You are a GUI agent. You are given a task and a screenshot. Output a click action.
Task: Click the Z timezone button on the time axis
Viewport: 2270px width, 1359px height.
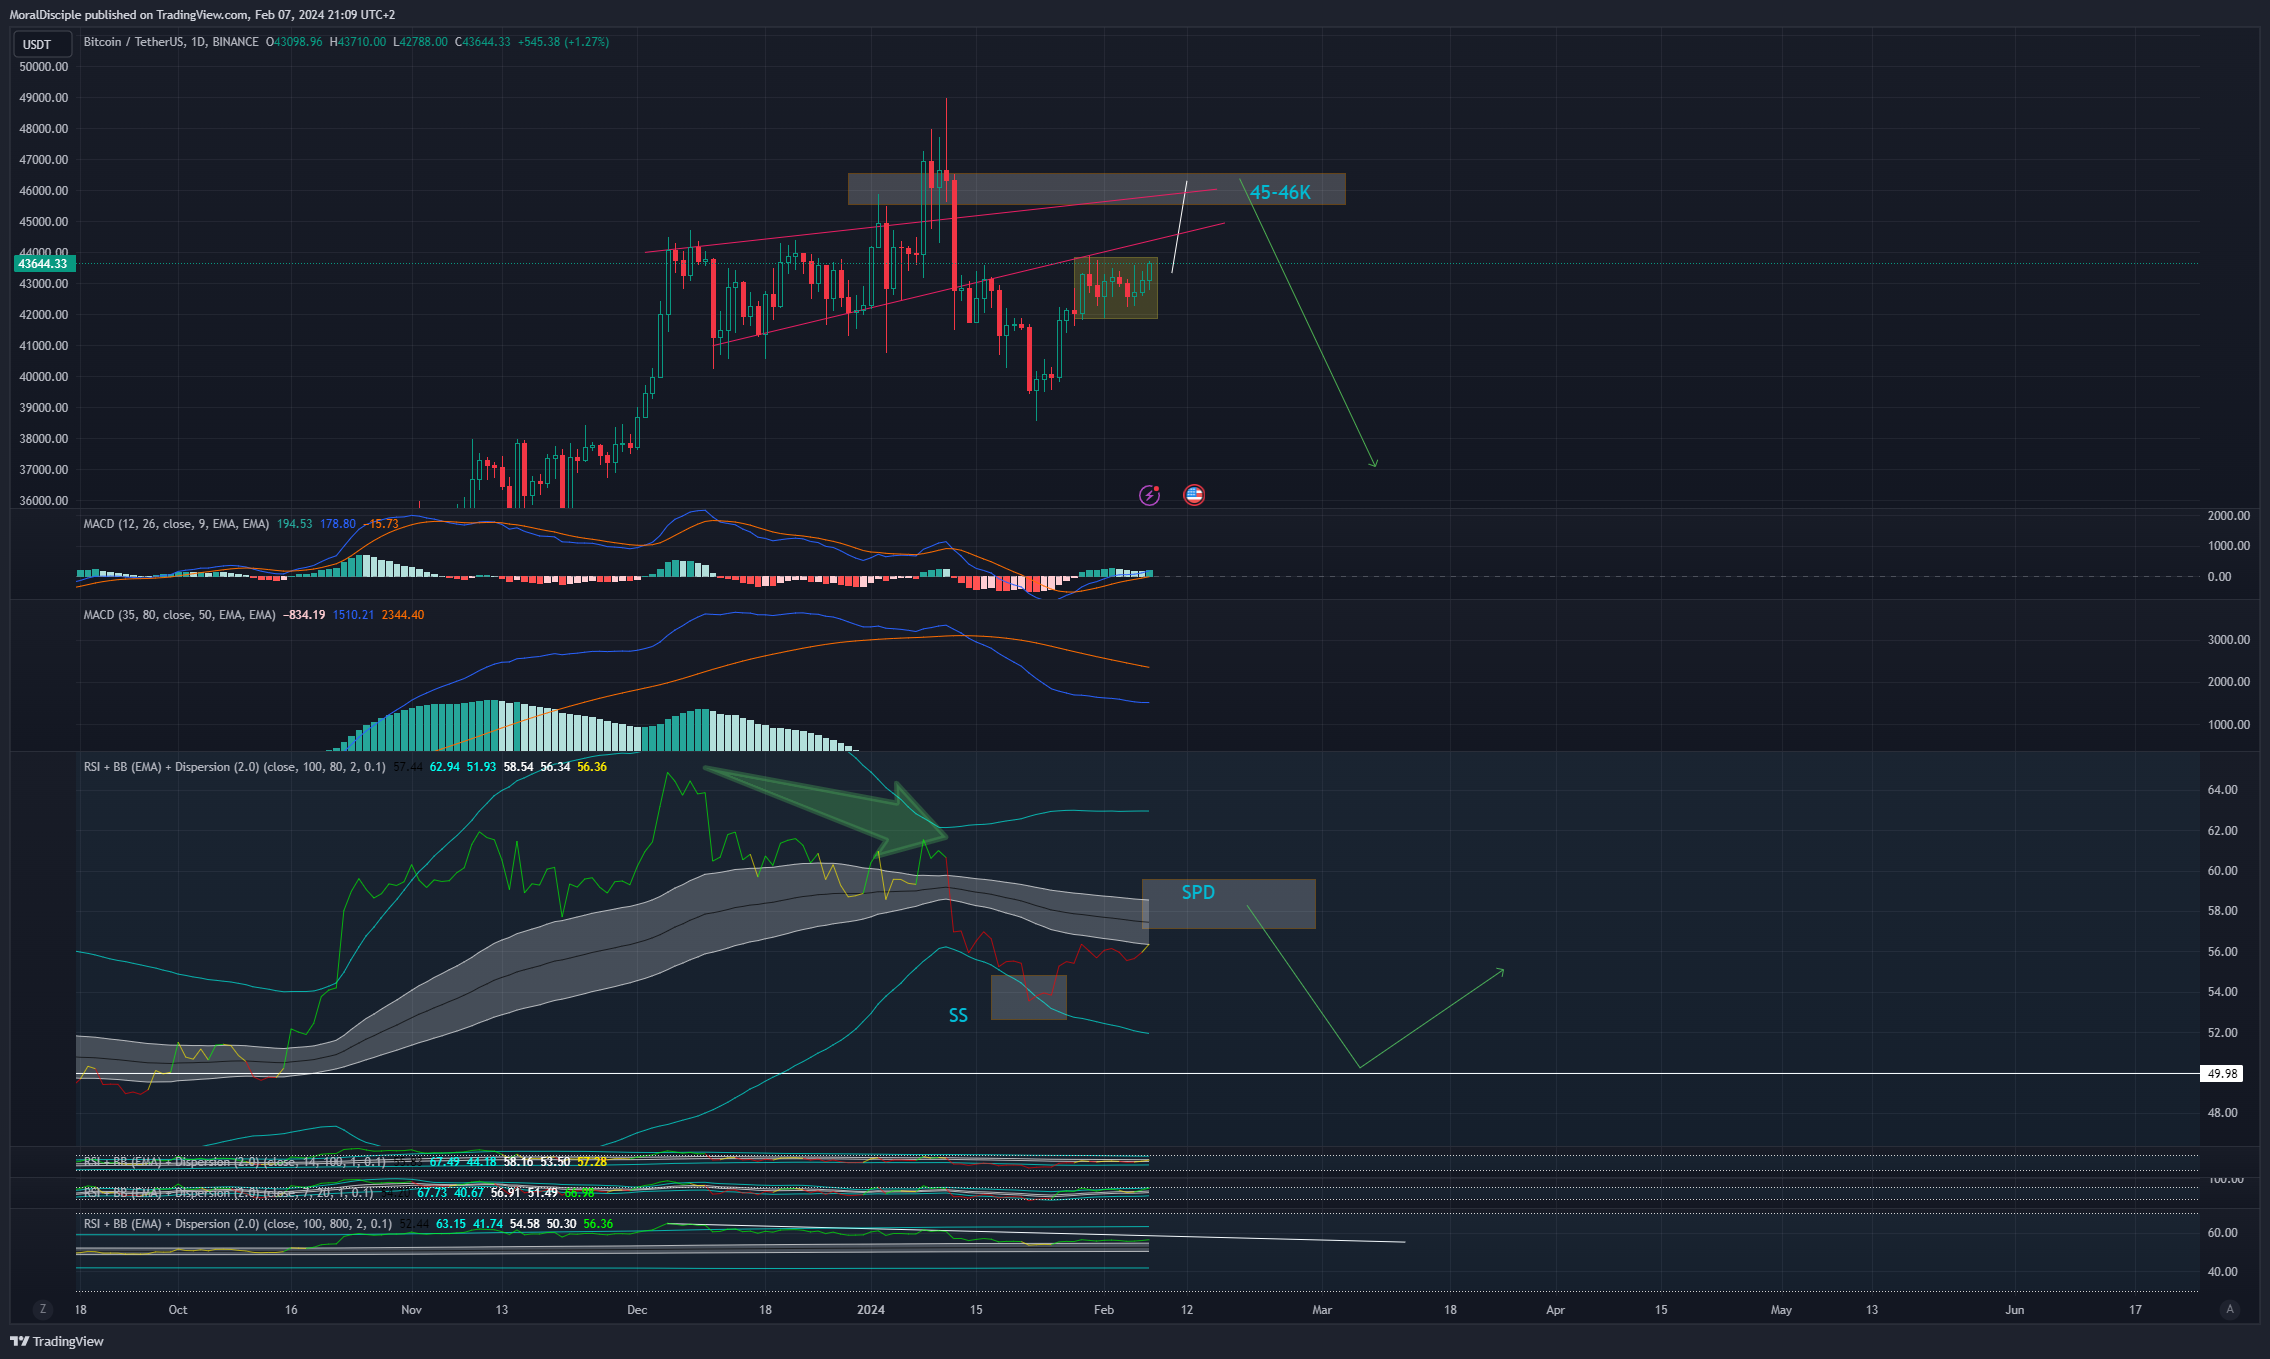tap(42, 1309)
